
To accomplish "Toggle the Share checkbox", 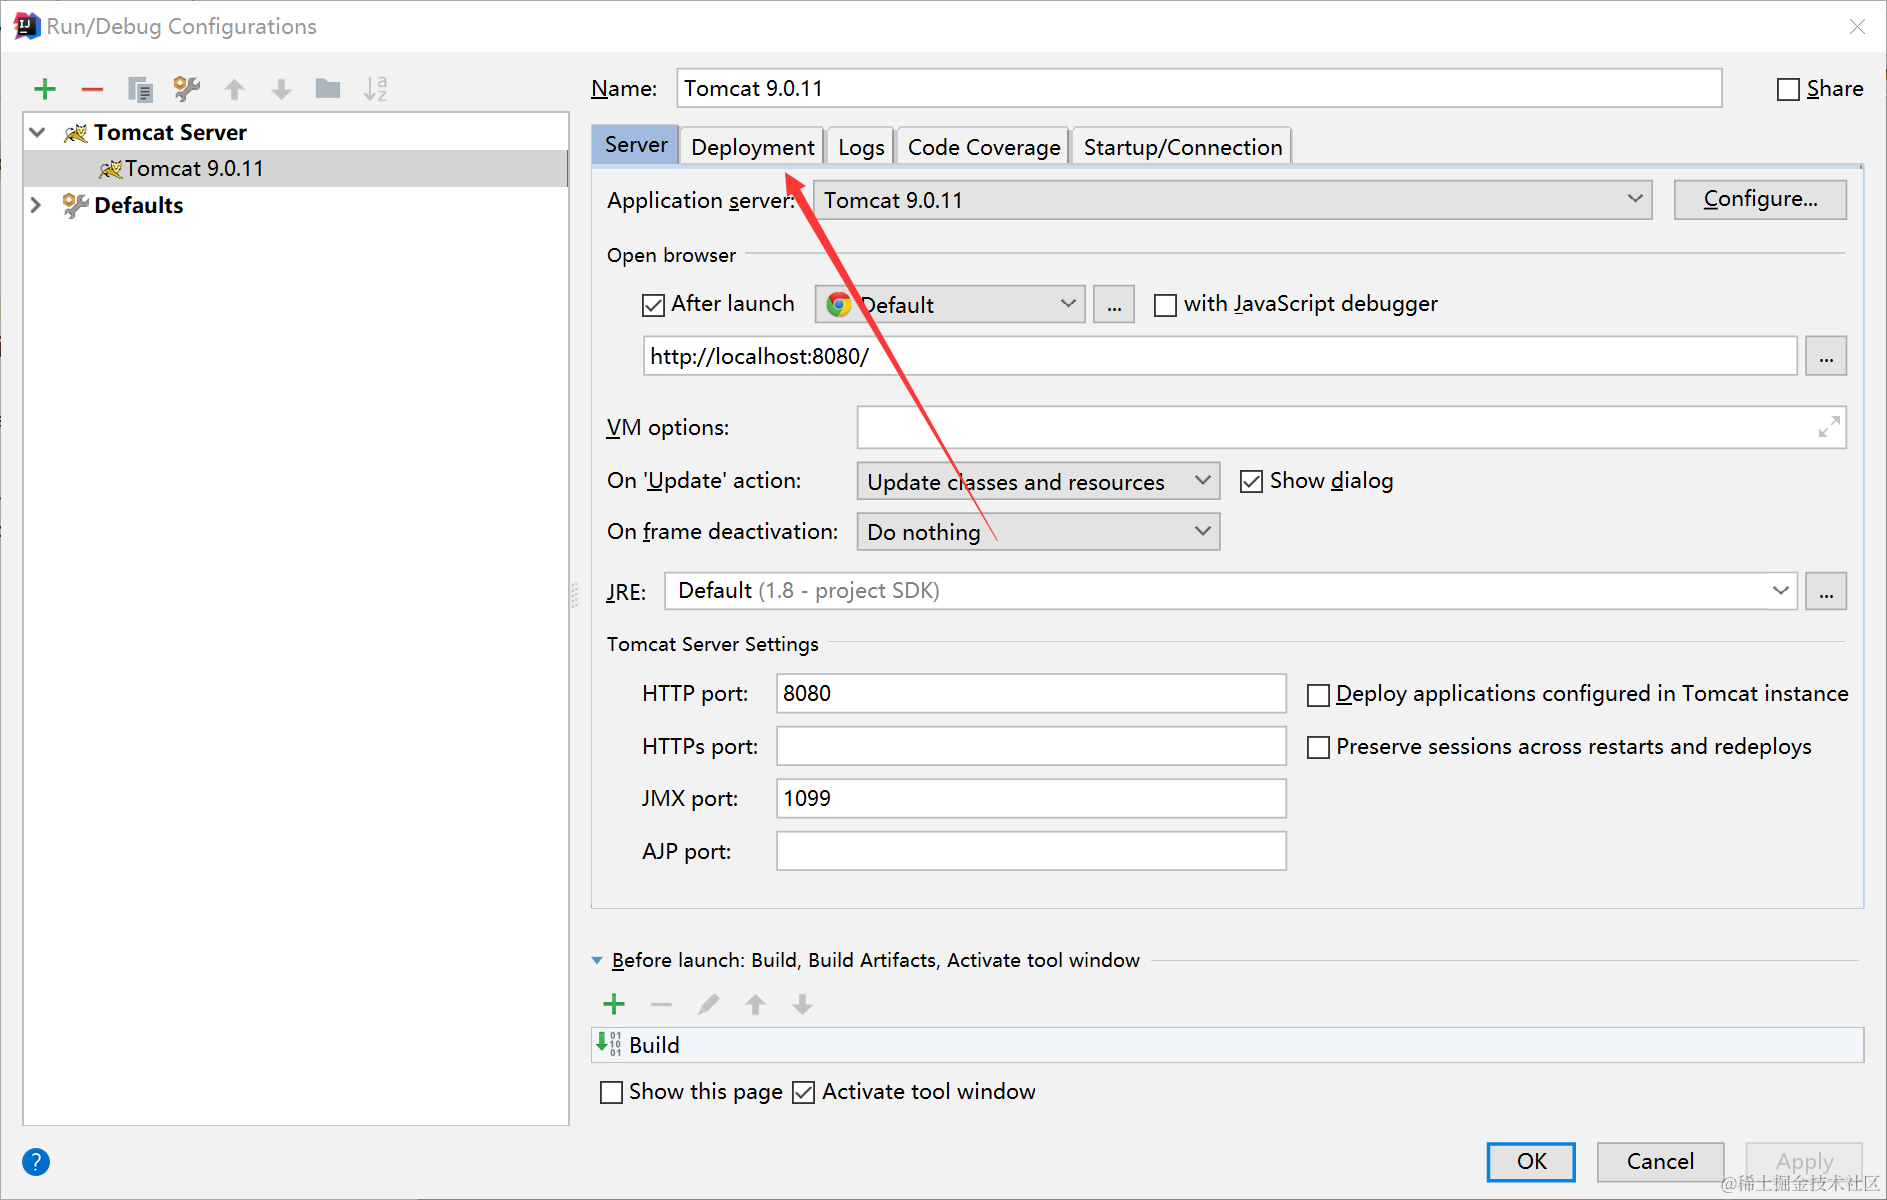I will click(x=1788, y=89).
